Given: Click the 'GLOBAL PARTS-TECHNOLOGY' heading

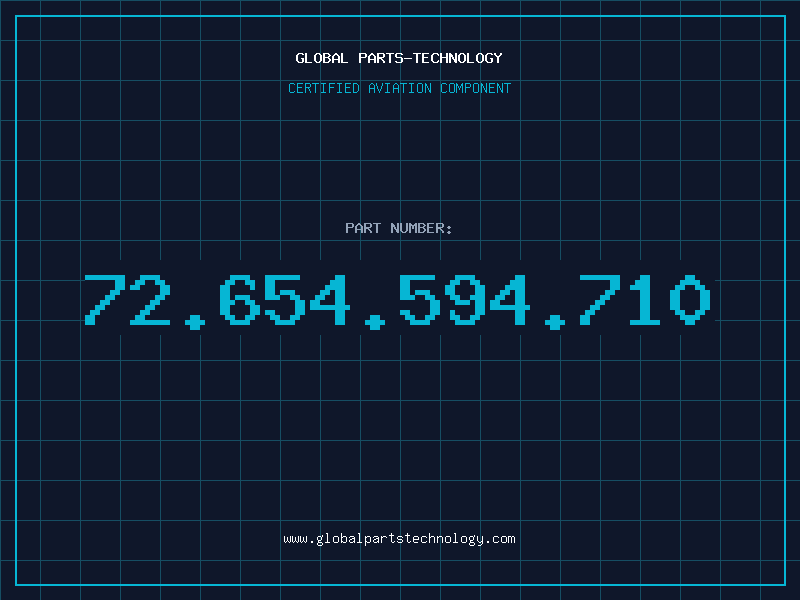Looking at the screenshot, I should pos(399,58).
